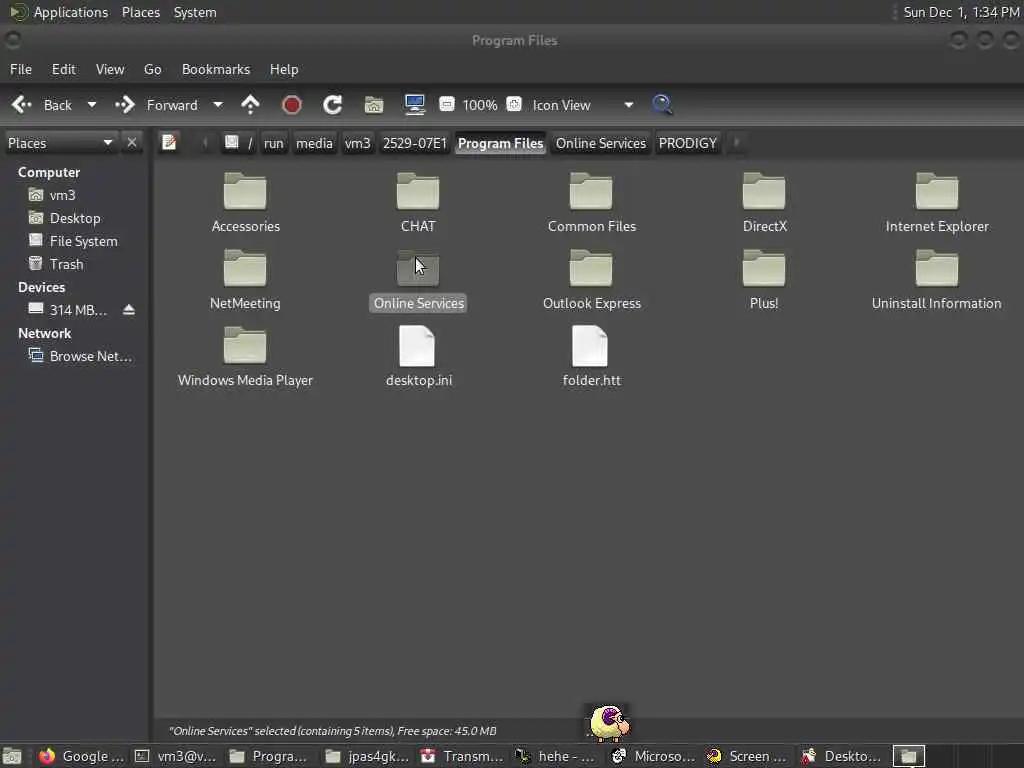Stop loading with the red stop icon
Viewport: 1024px width, 768px height.
pyautogui.click(x=291, y=104)
